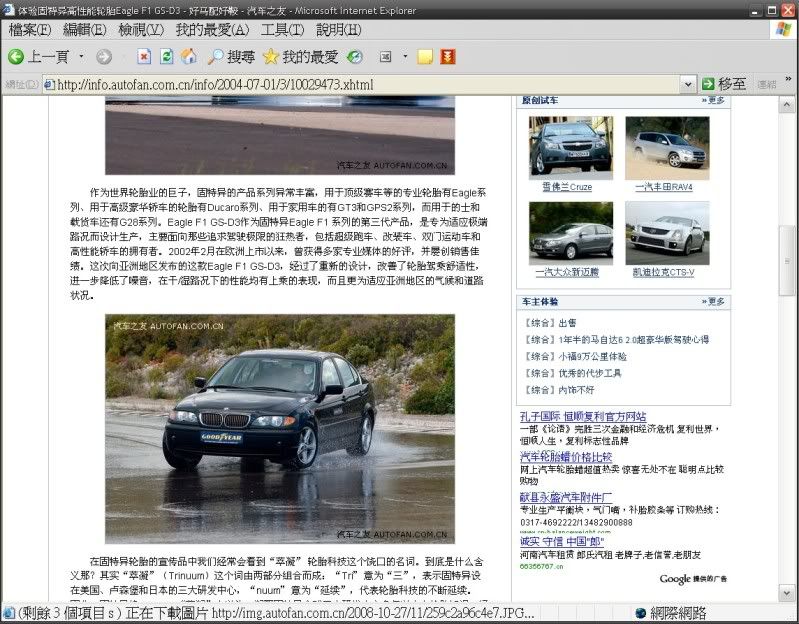Open the 編輯(E) menu
The image size is (799, 624).
point(85,30)
